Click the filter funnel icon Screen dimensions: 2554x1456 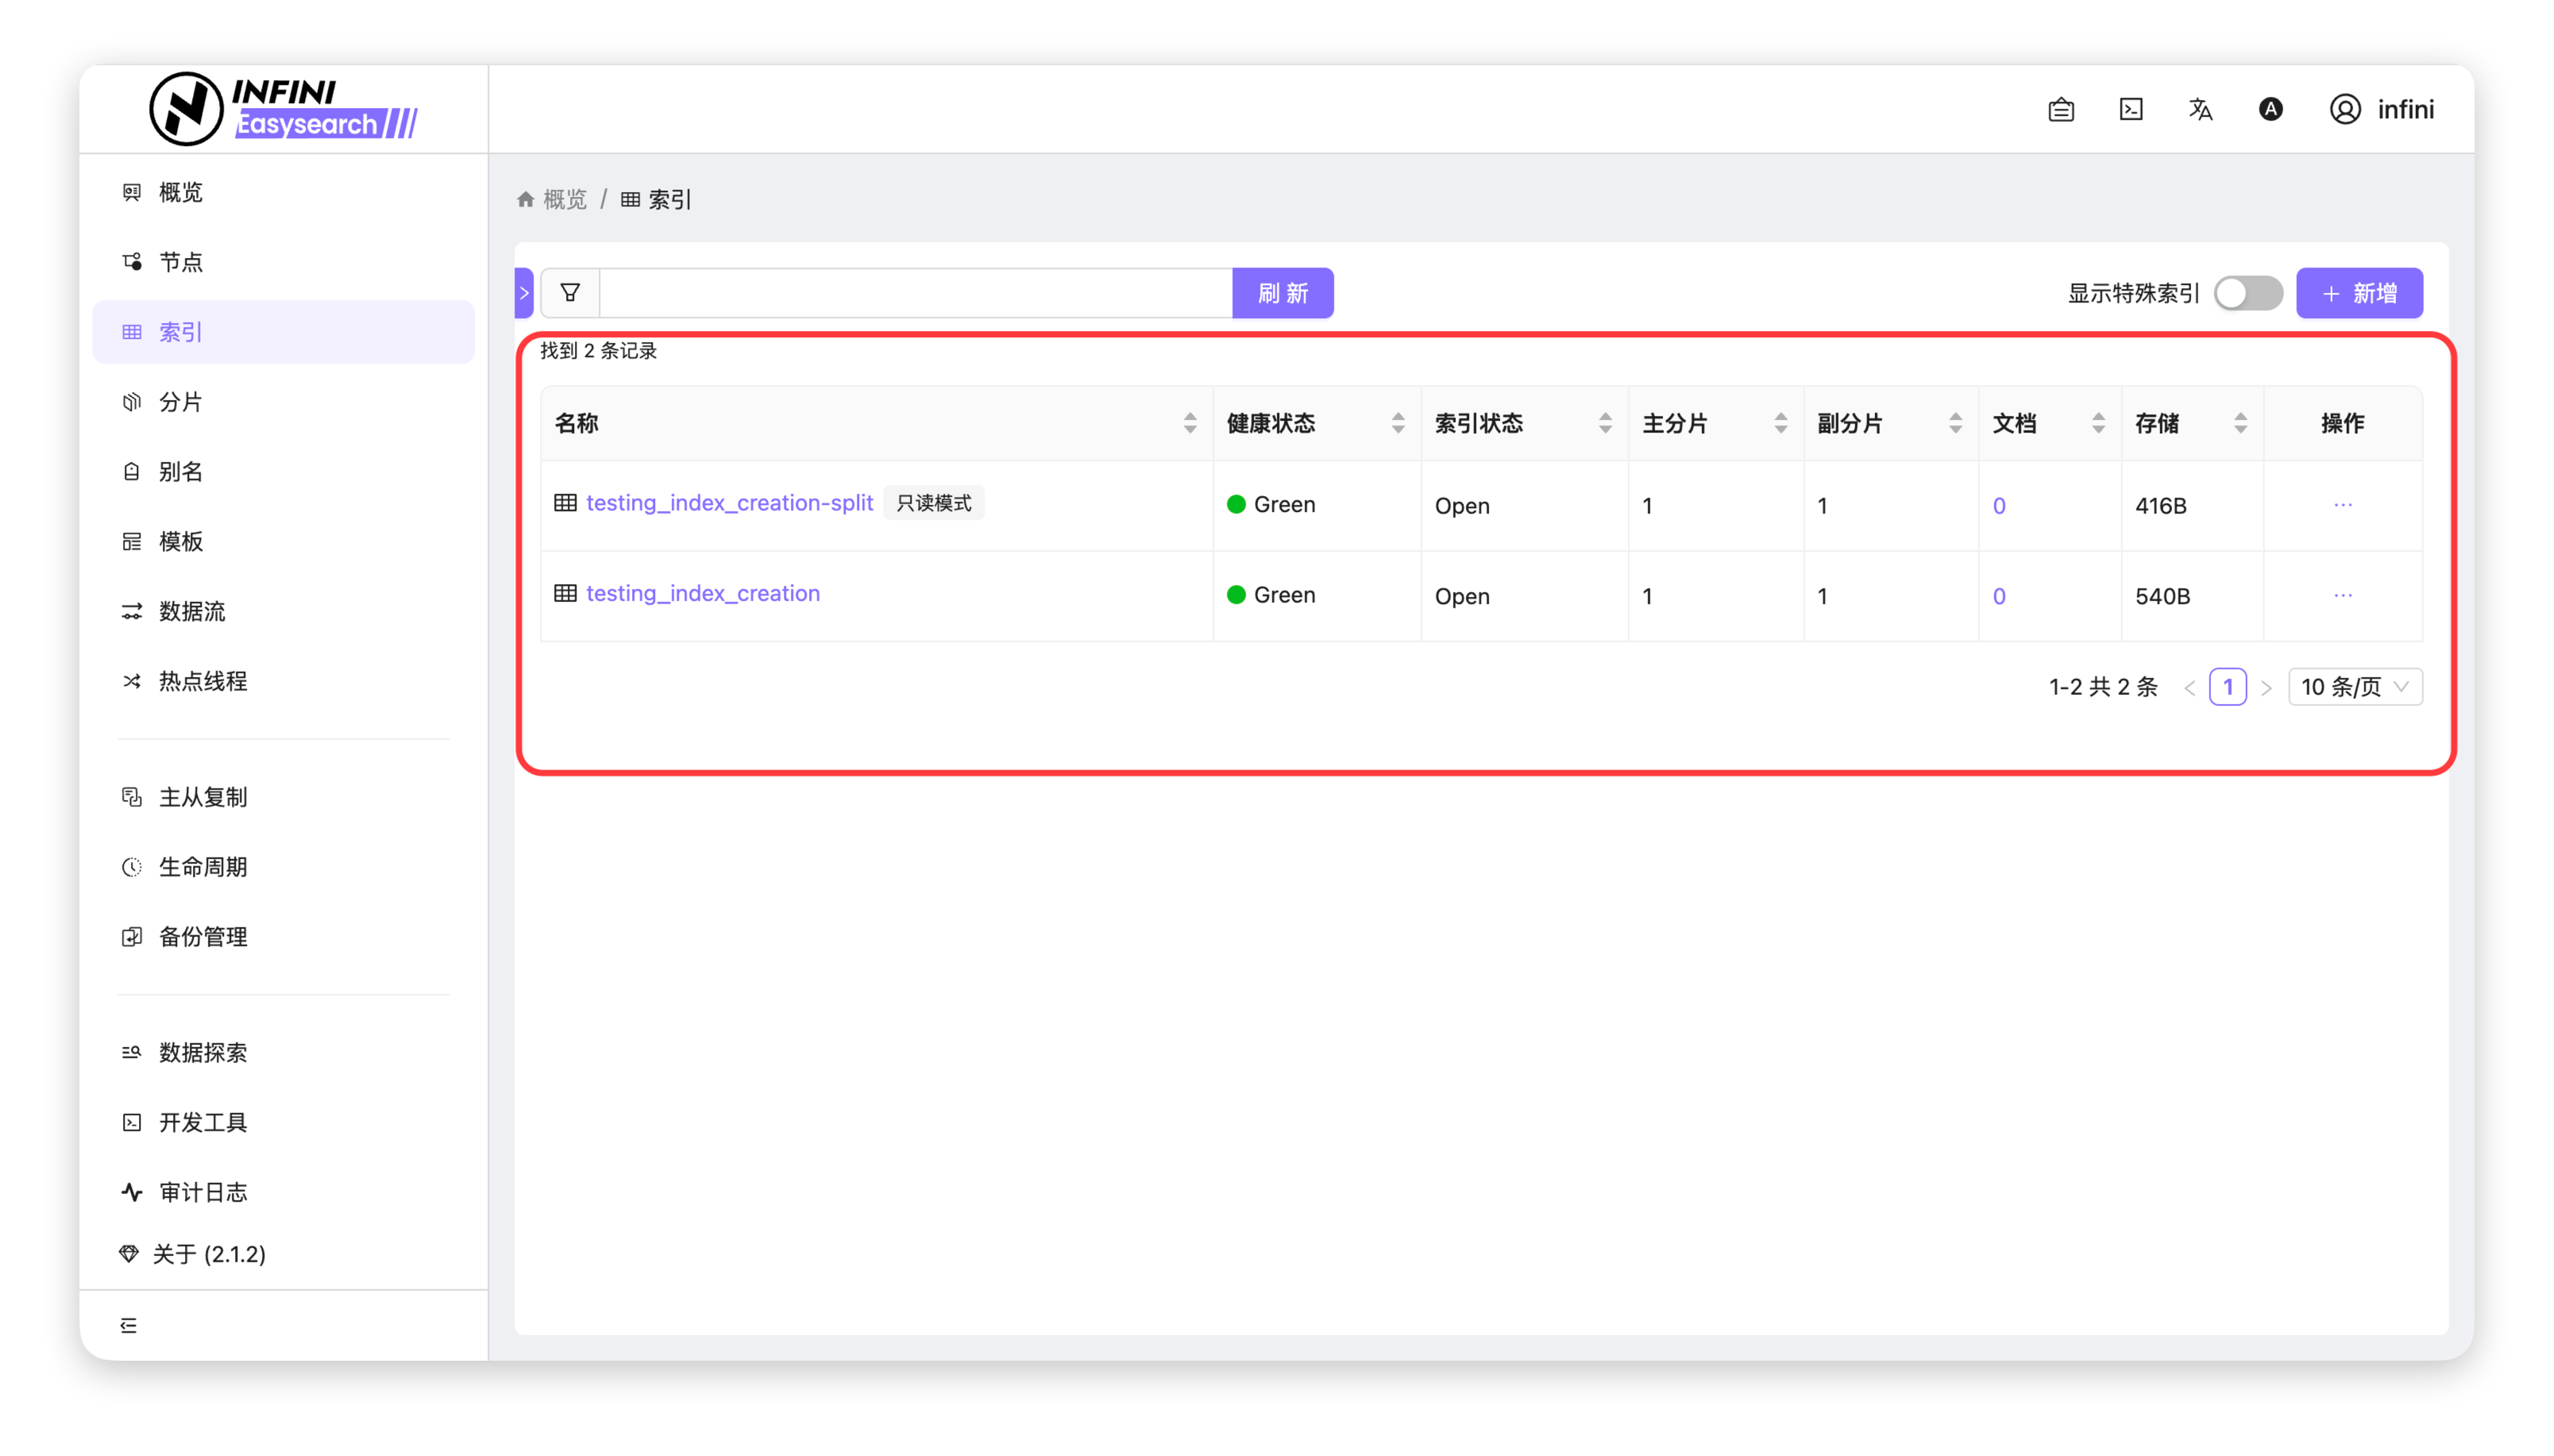(570, 293)
